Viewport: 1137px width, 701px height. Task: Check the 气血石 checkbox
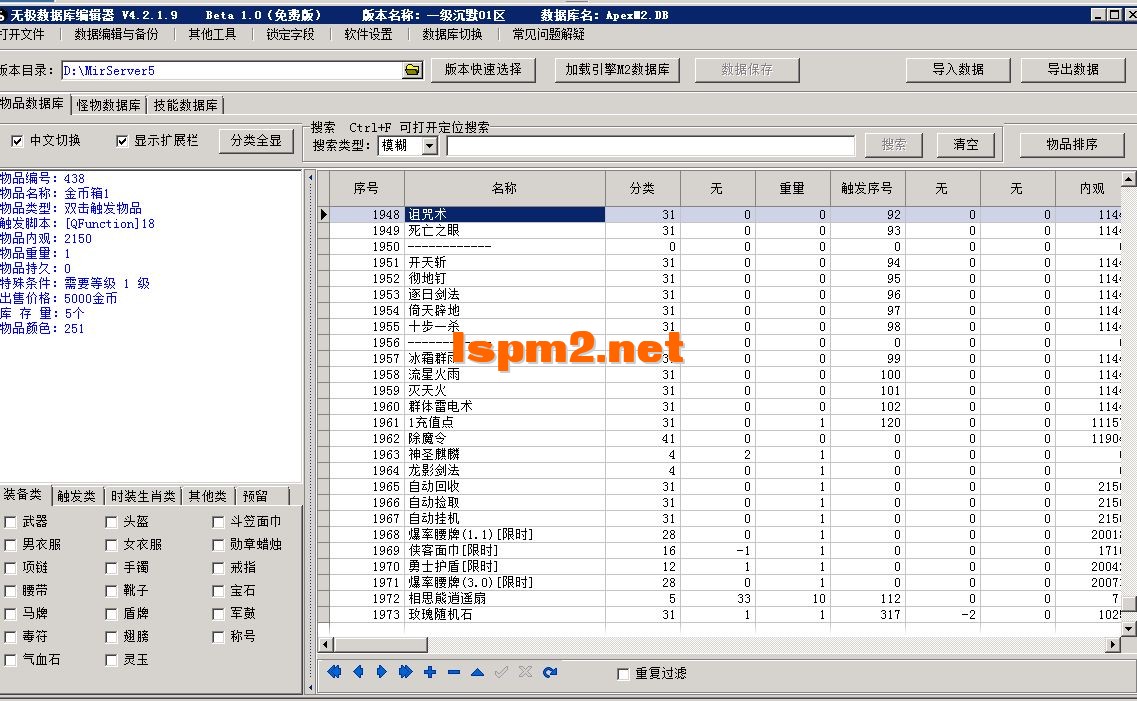(10, 660)
